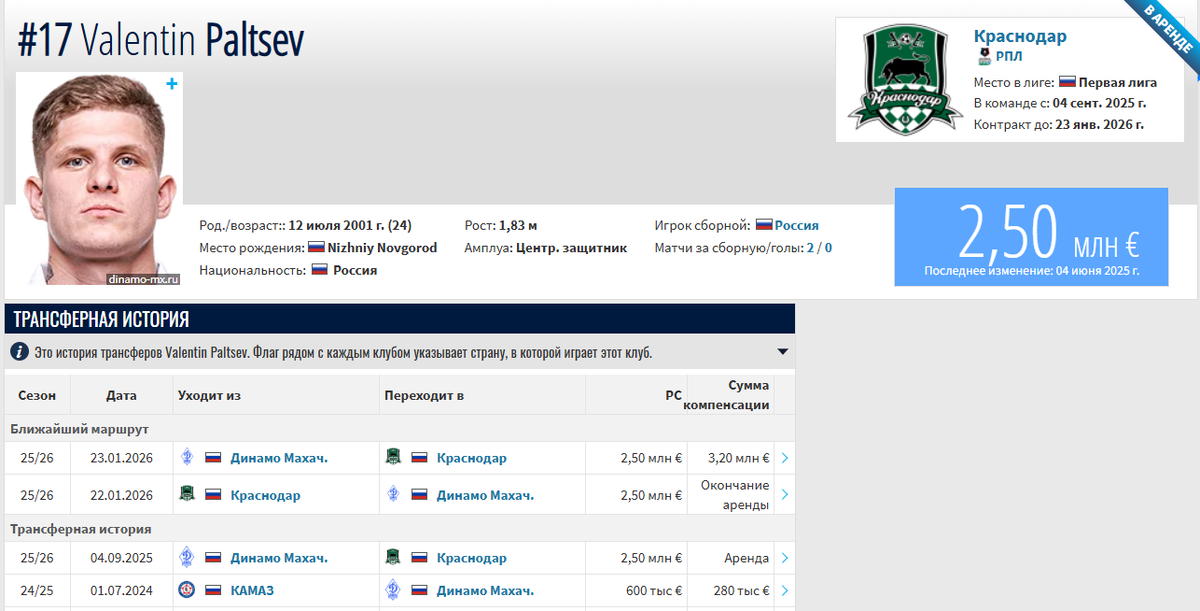Click Krasnodar crest in 23.01.2026 row
The width and height of the screenshot is (1200, 611).
tap(393, 458)
